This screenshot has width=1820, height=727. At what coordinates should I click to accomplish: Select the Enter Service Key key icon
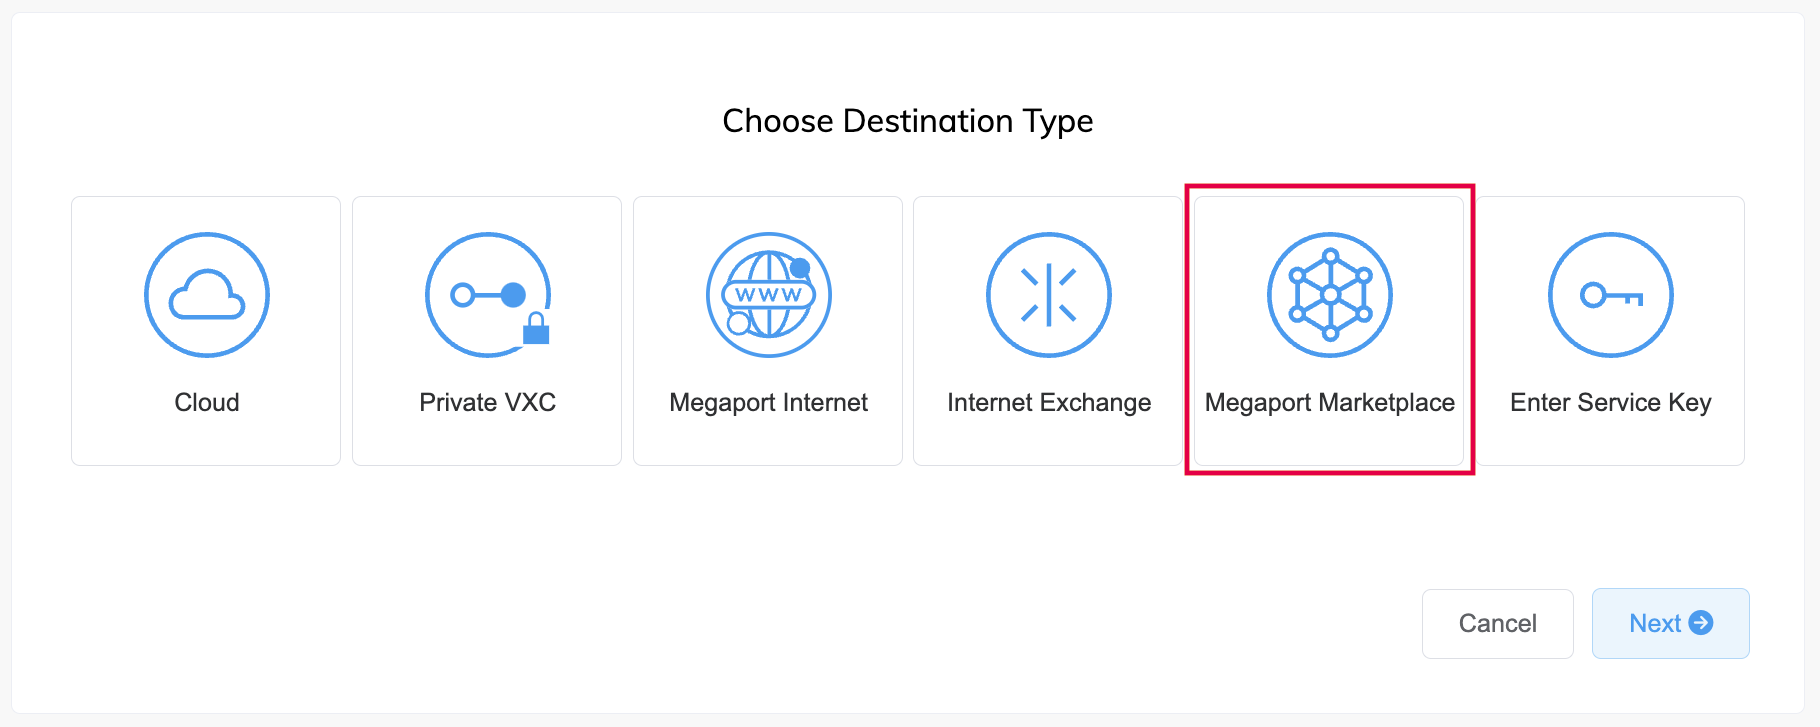[1610, 294]
